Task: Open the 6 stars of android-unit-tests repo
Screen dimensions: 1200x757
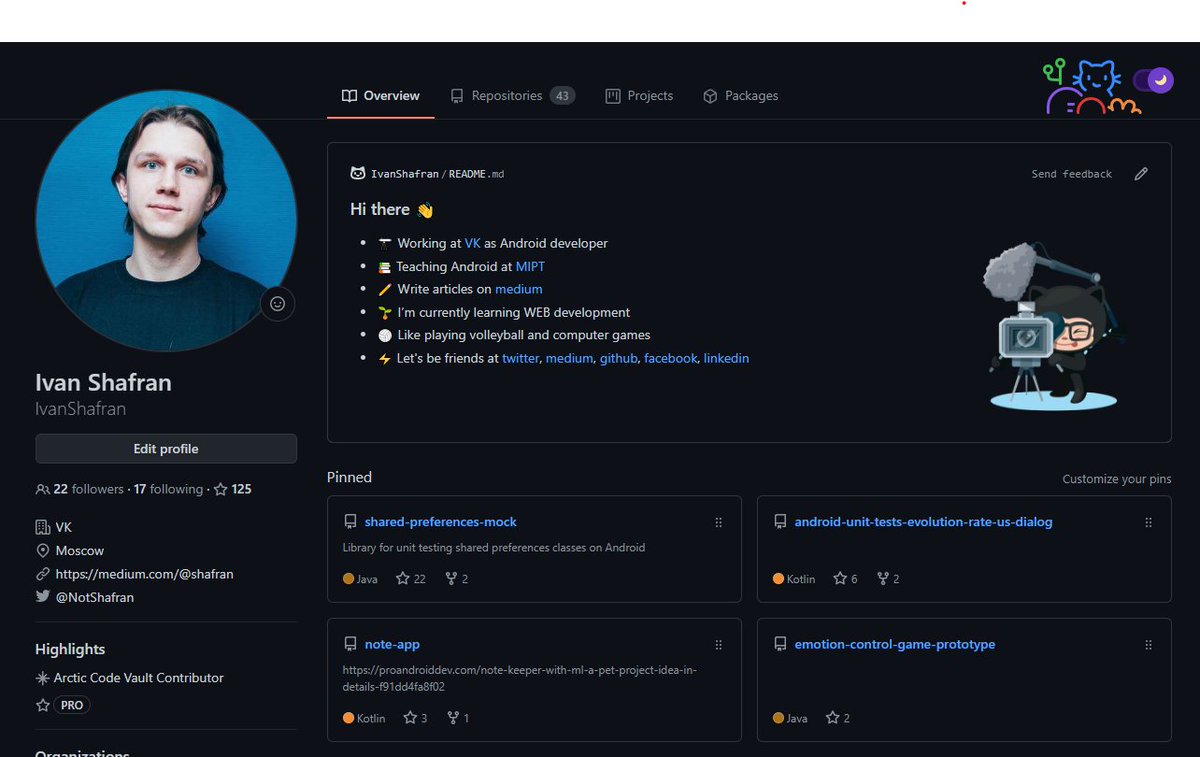Action: click(x=845, y=579)
